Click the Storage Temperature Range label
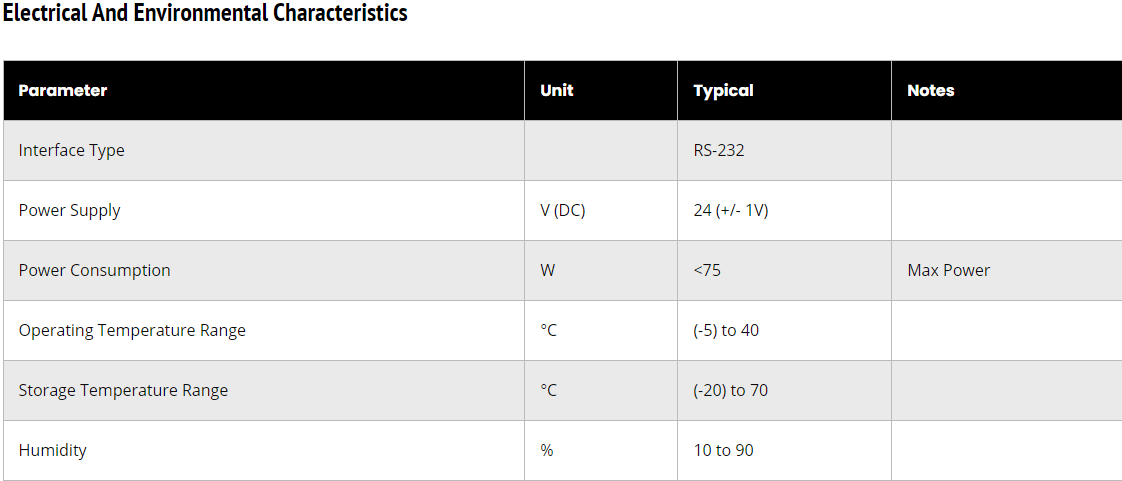The image size is (1122, 481). [123, 390]
